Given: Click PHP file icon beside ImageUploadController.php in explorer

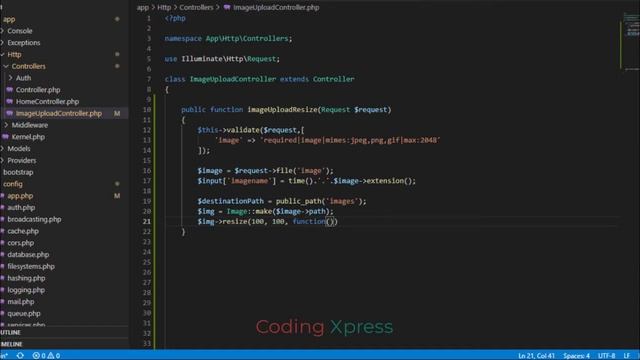Looking at the screenshot, I should 9,113.
